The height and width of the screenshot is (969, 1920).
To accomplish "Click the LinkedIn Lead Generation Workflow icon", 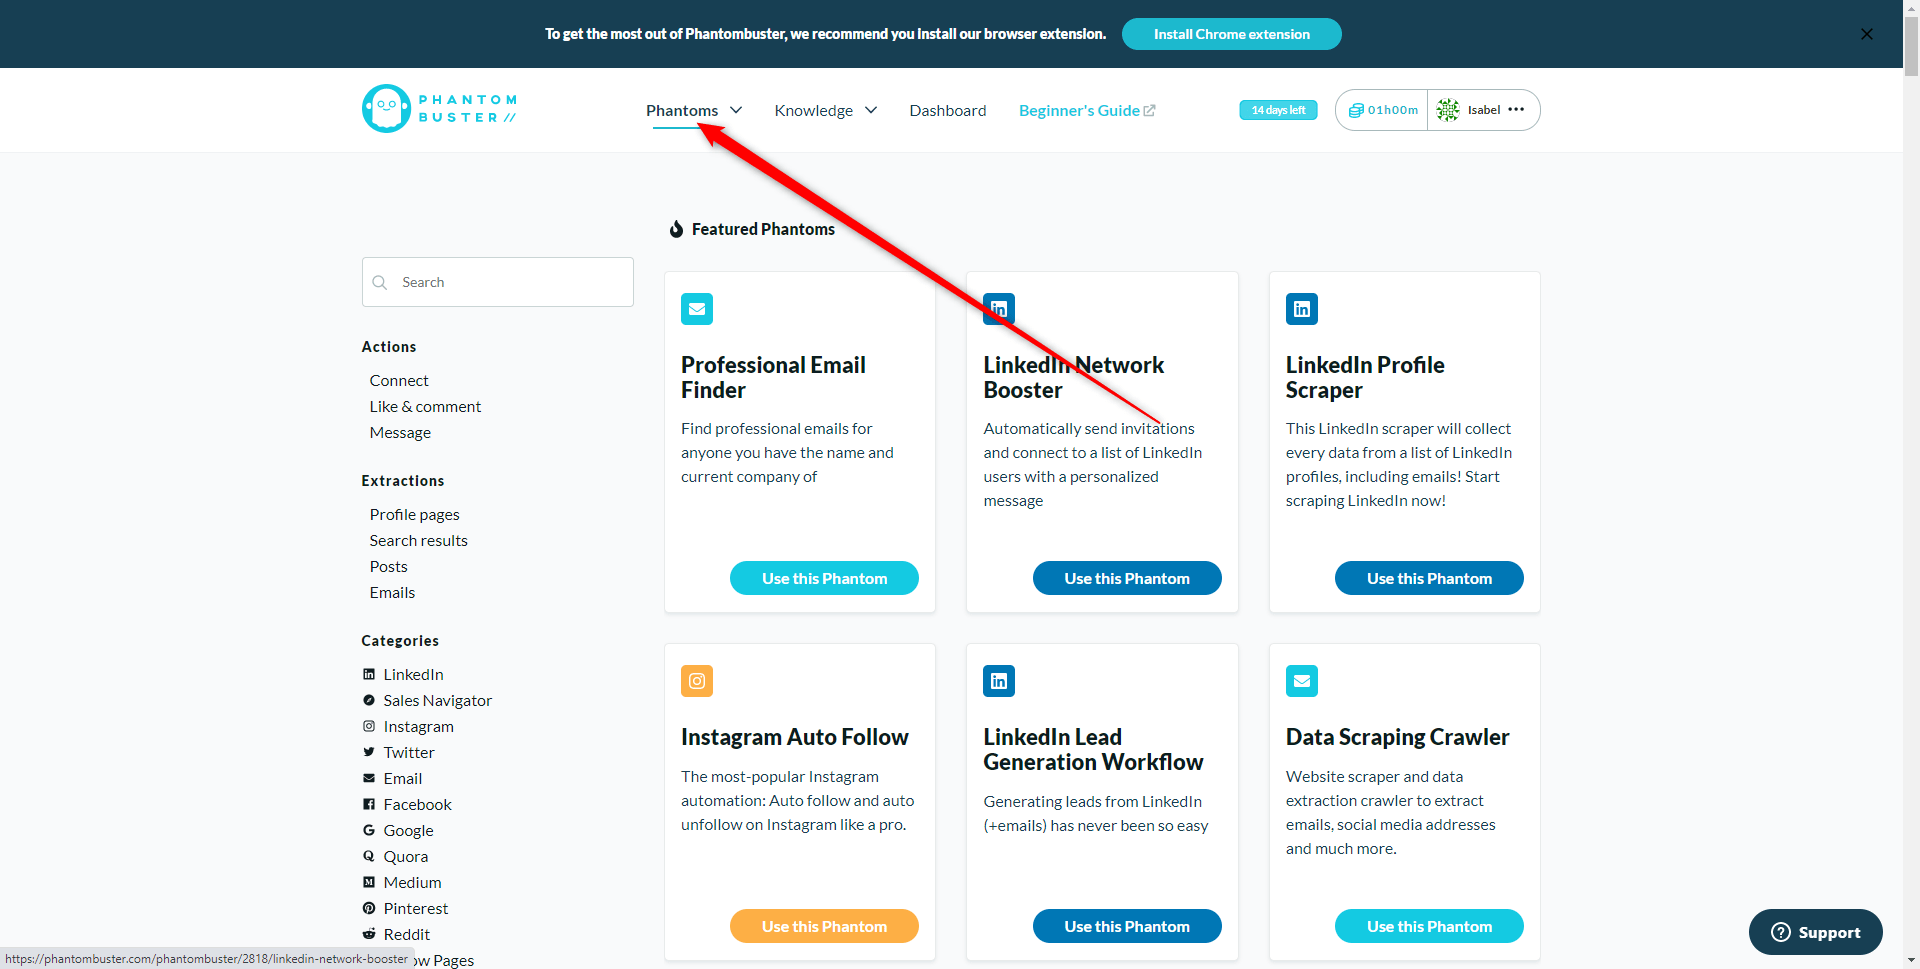I will (x=999, y=681).
